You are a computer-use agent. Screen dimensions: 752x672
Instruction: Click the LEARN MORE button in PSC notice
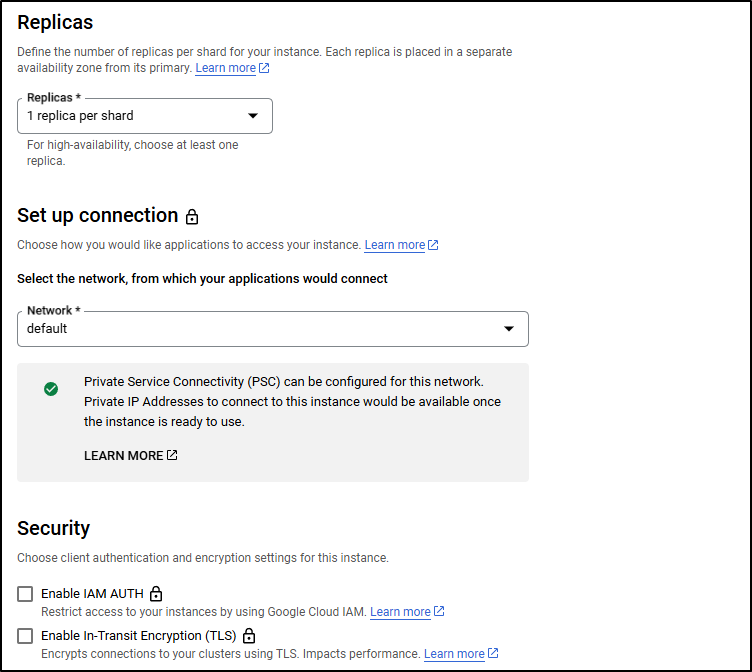coord(130,456)
